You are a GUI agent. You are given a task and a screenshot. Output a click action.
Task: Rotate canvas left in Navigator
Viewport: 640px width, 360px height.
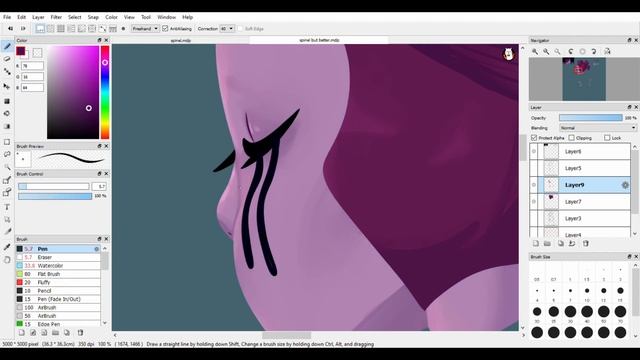571,51
